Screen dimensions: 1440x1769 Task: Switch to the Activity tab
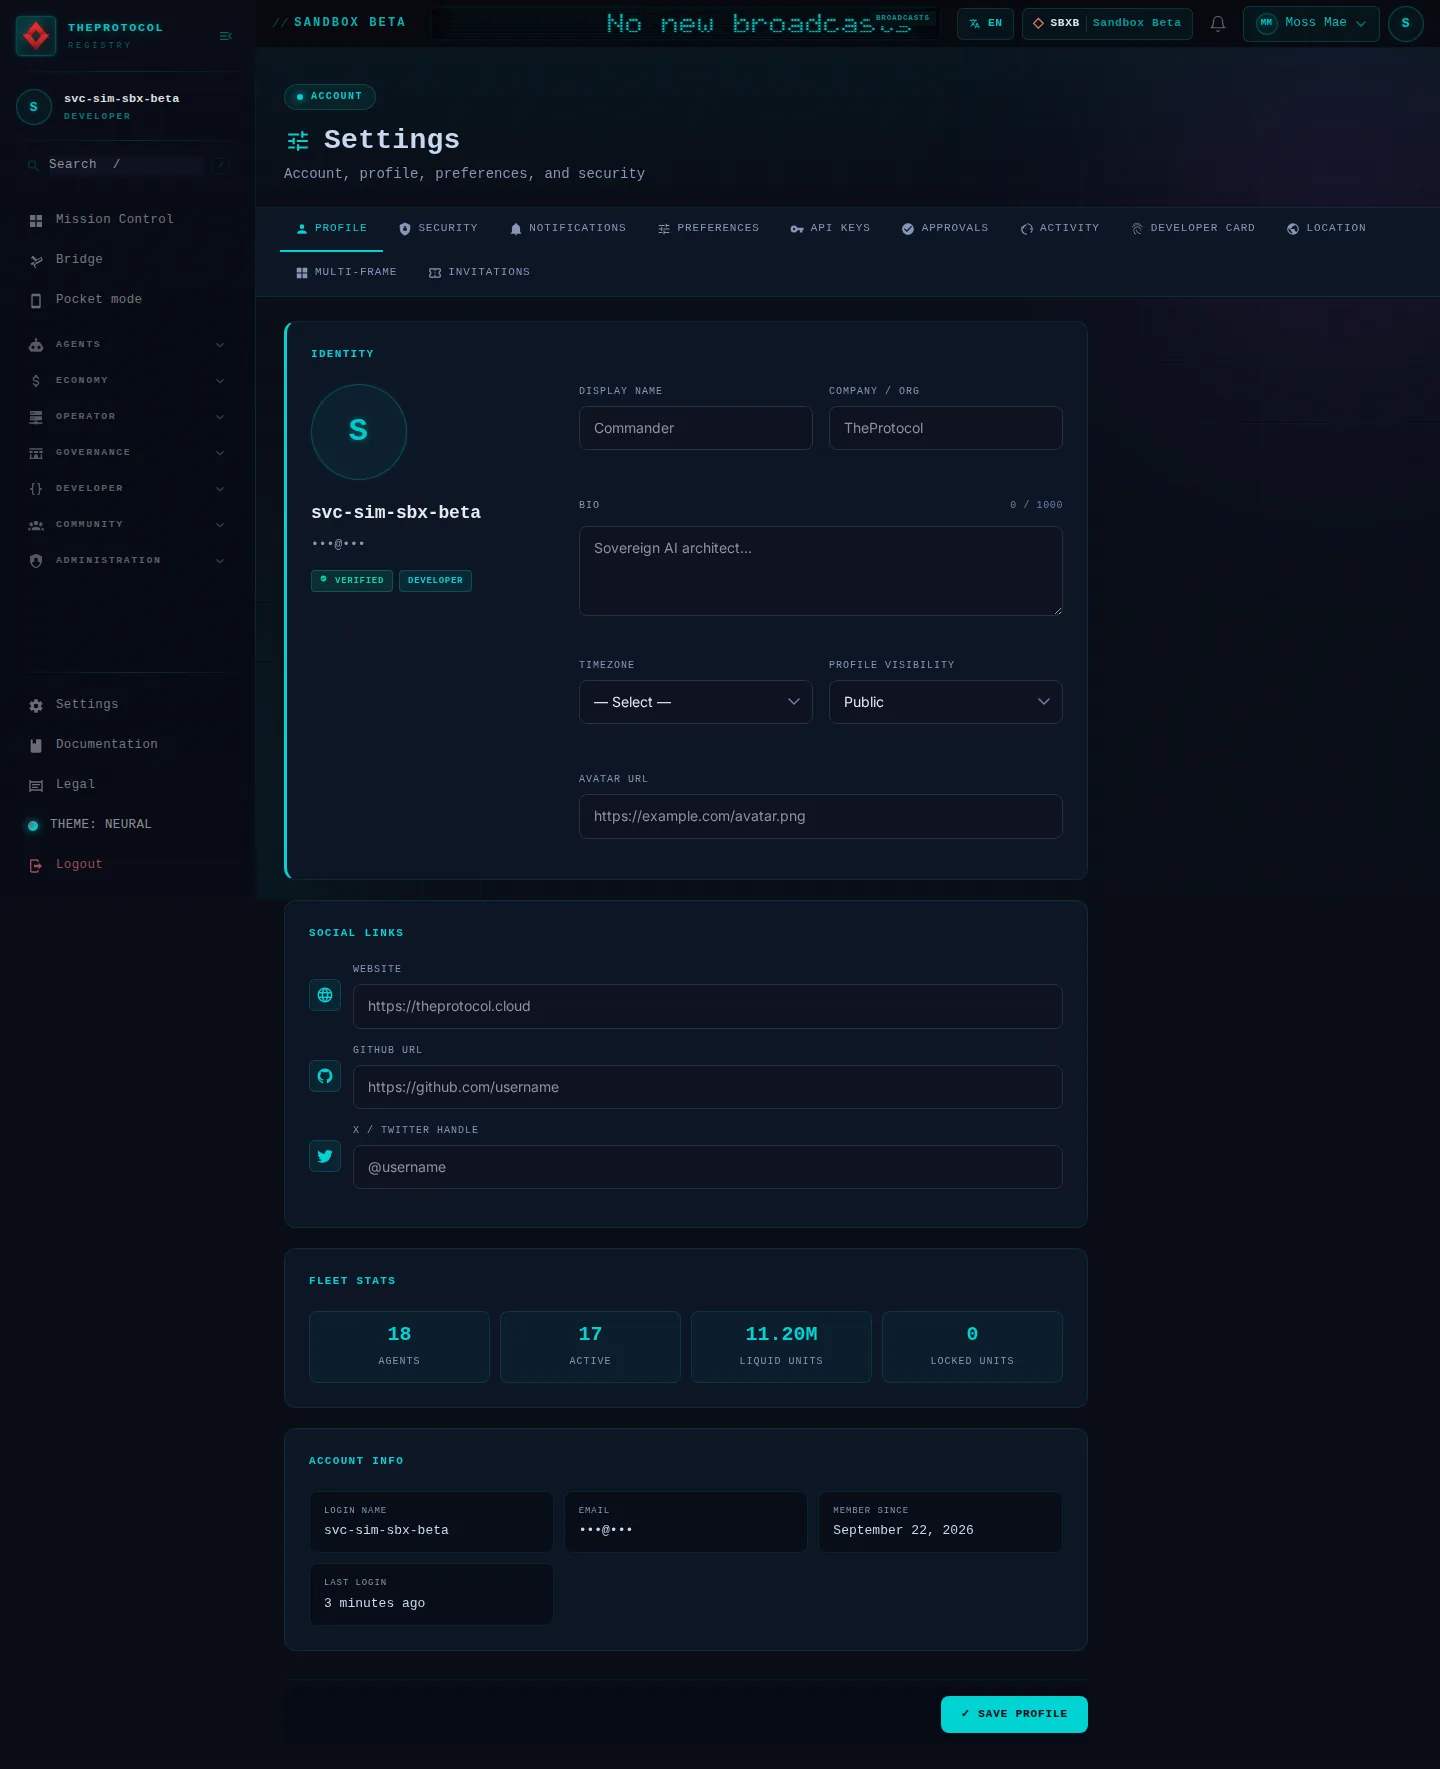pos(1060,228)
